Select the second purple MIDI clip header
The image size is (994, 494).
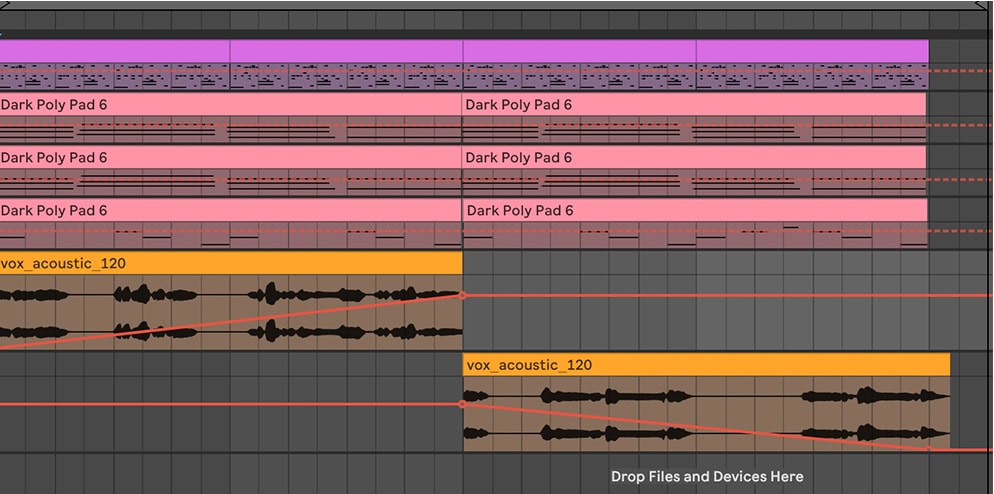click(346, 51)
